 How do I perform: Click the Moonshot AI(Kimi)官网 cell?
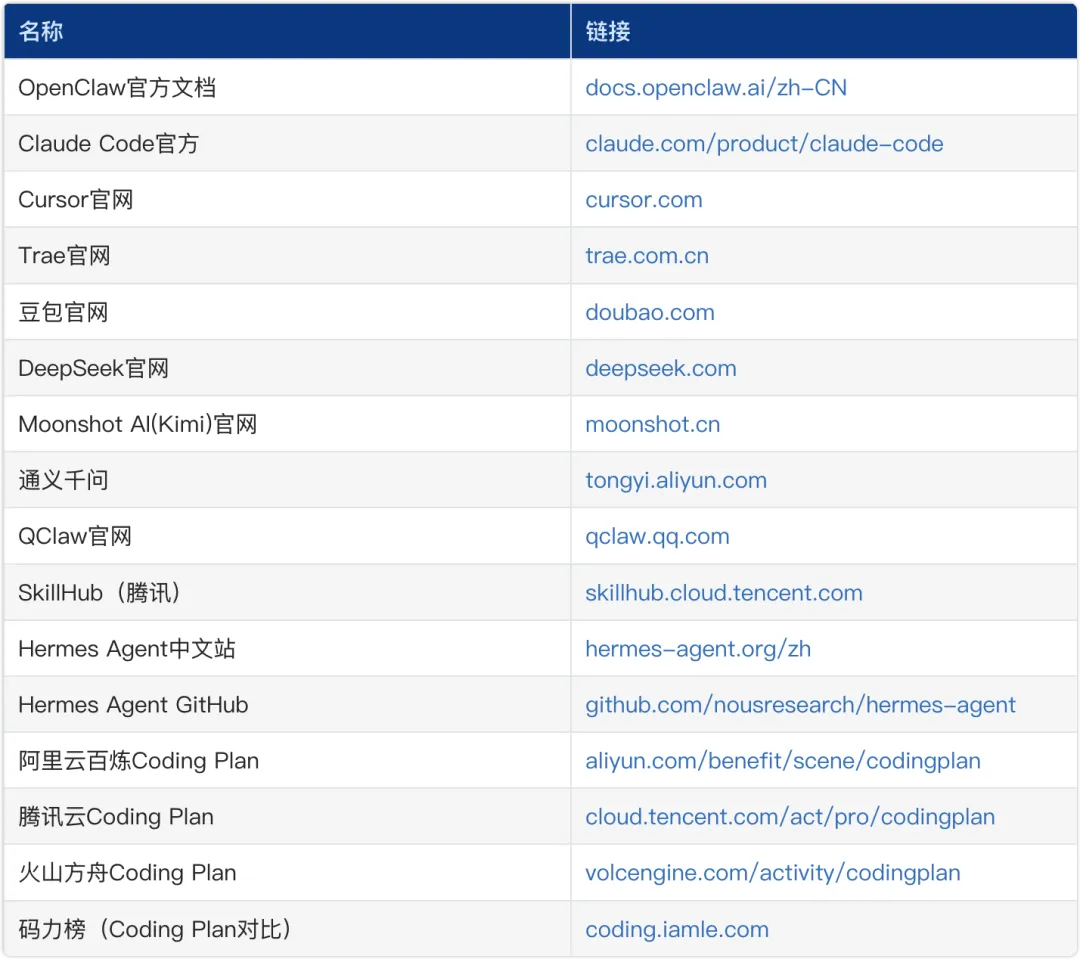tap(287, 424)
